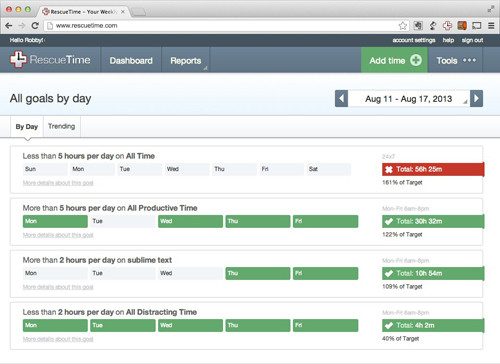The height and width of the screenshot is (364, 500).
Task: Select Wed in All Productive Time goal
Action: (190, 221)
